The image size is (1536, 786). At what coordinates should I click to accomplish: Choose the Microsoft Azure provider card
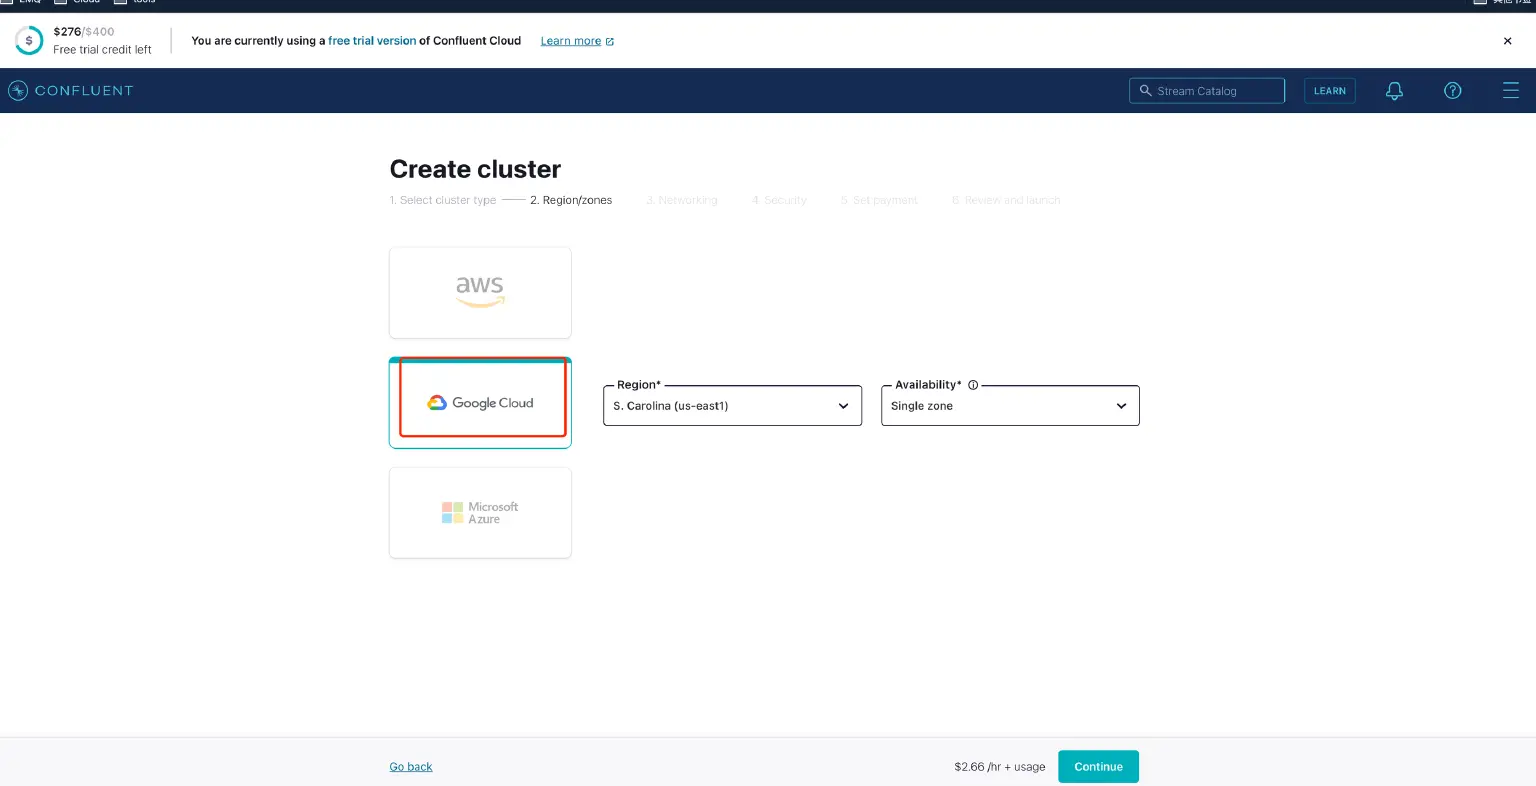point(480,512)
